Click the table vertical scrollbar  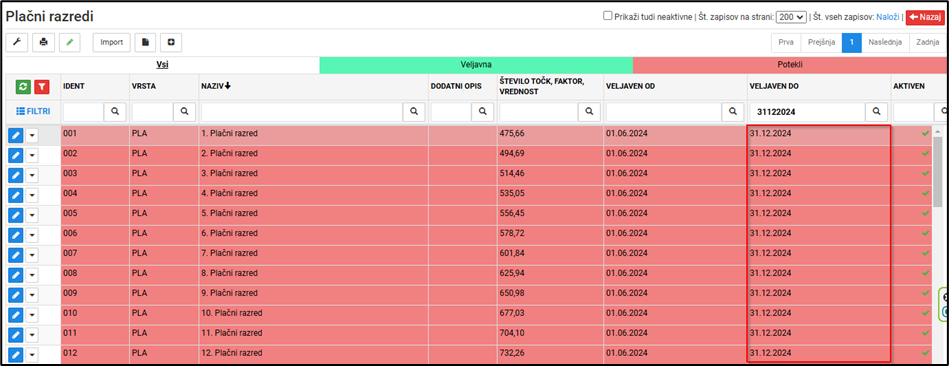coord(938,172)
